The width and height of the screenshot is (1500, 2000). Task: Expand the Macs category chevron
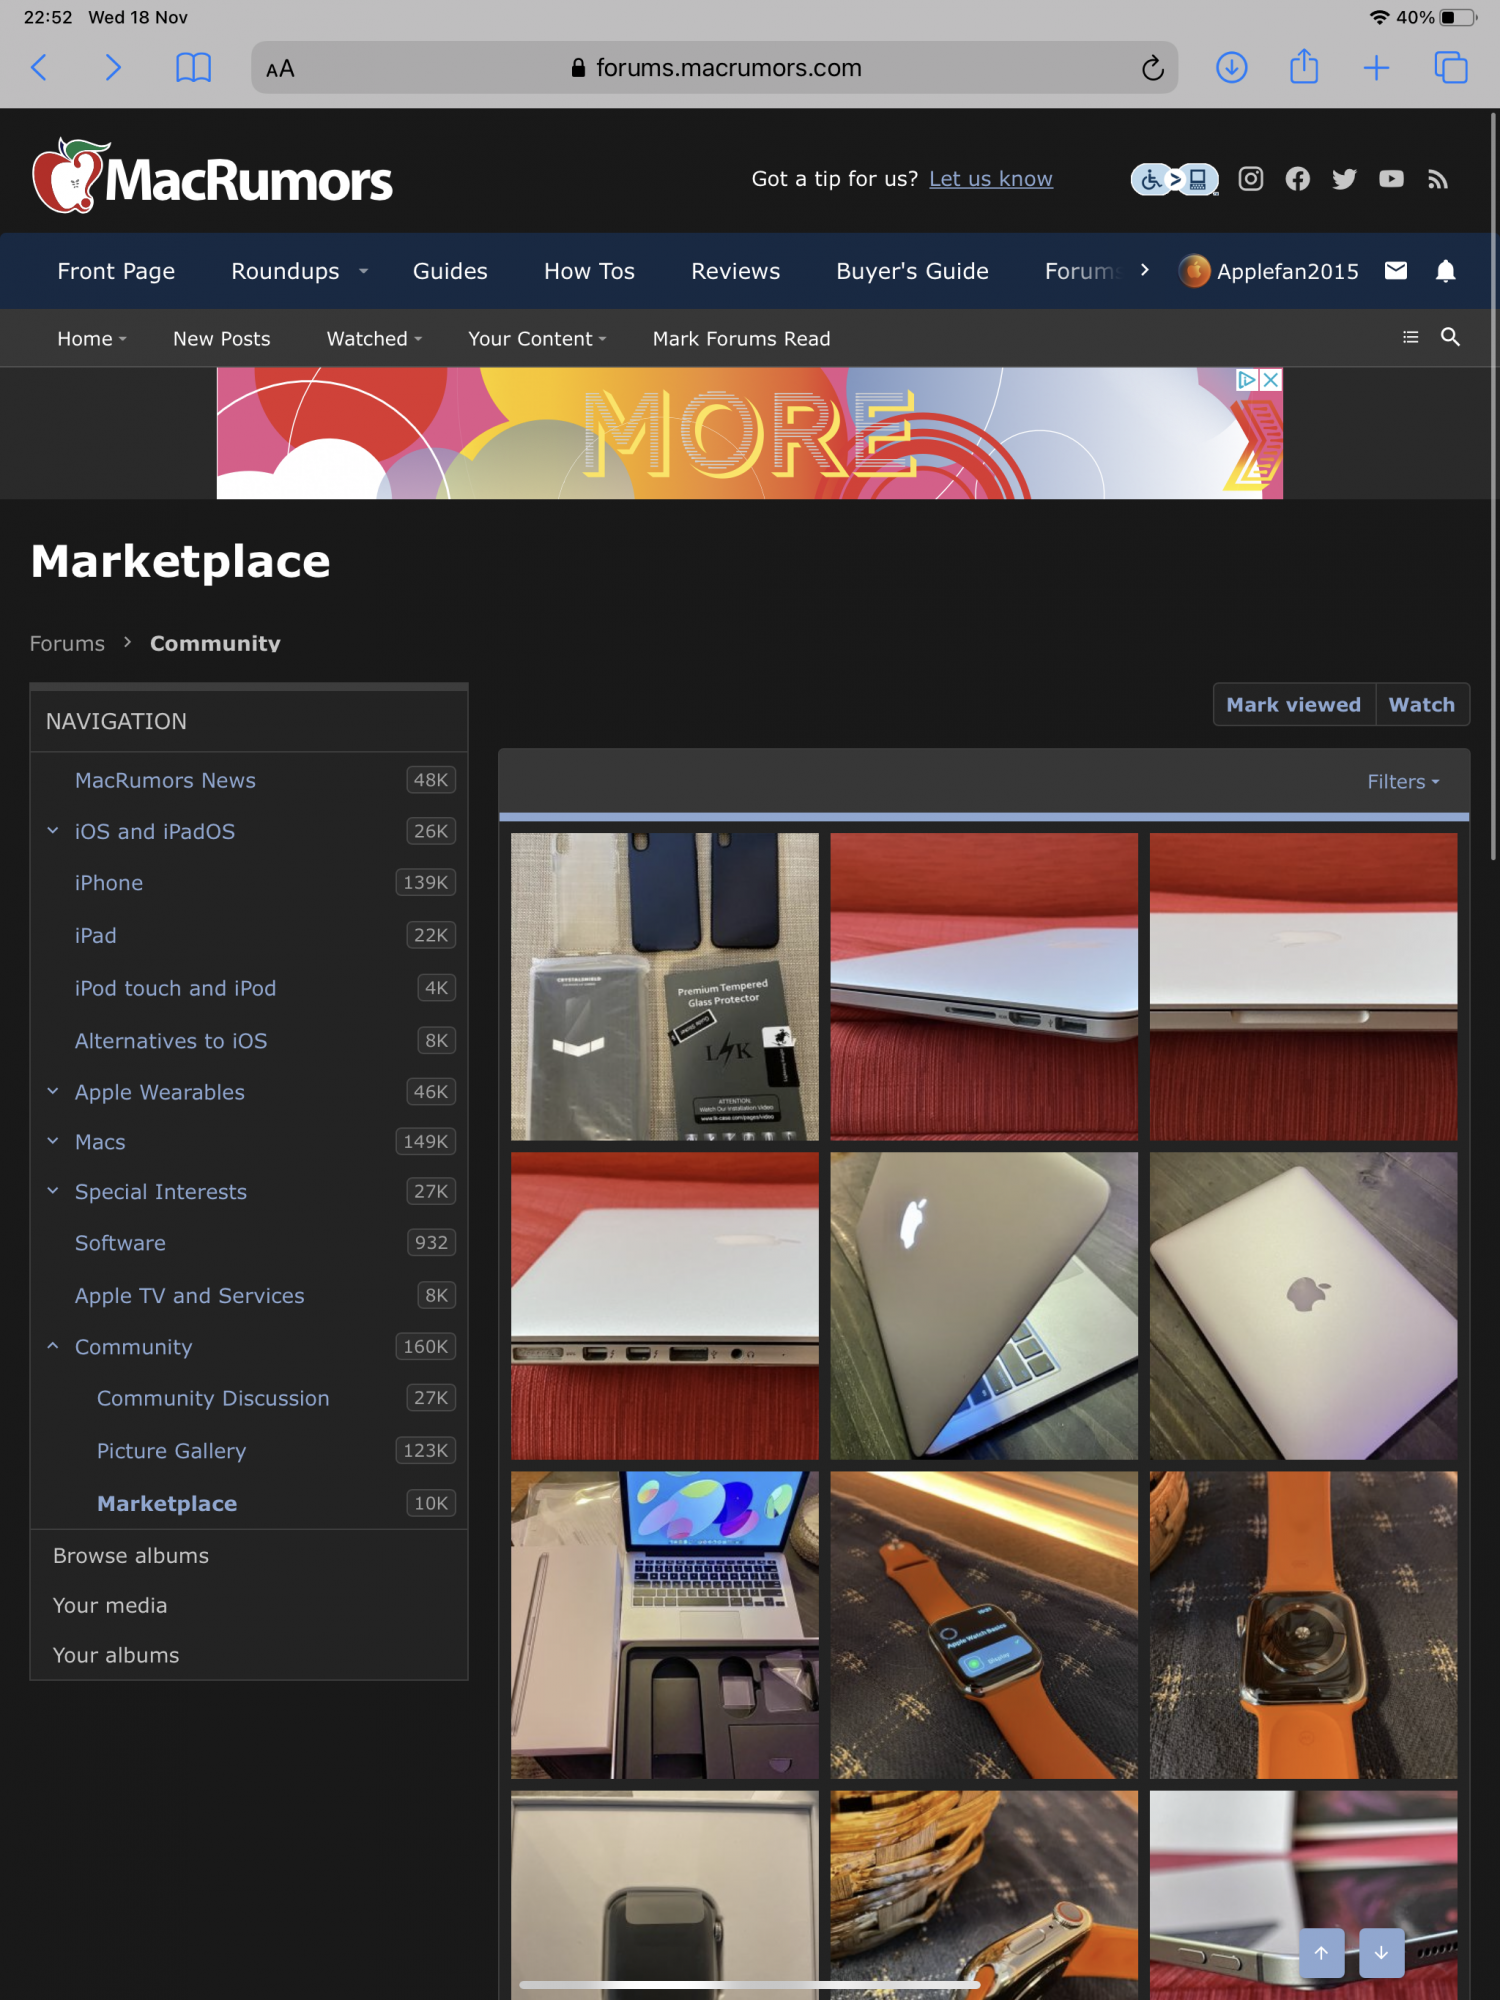(53, 1141)
